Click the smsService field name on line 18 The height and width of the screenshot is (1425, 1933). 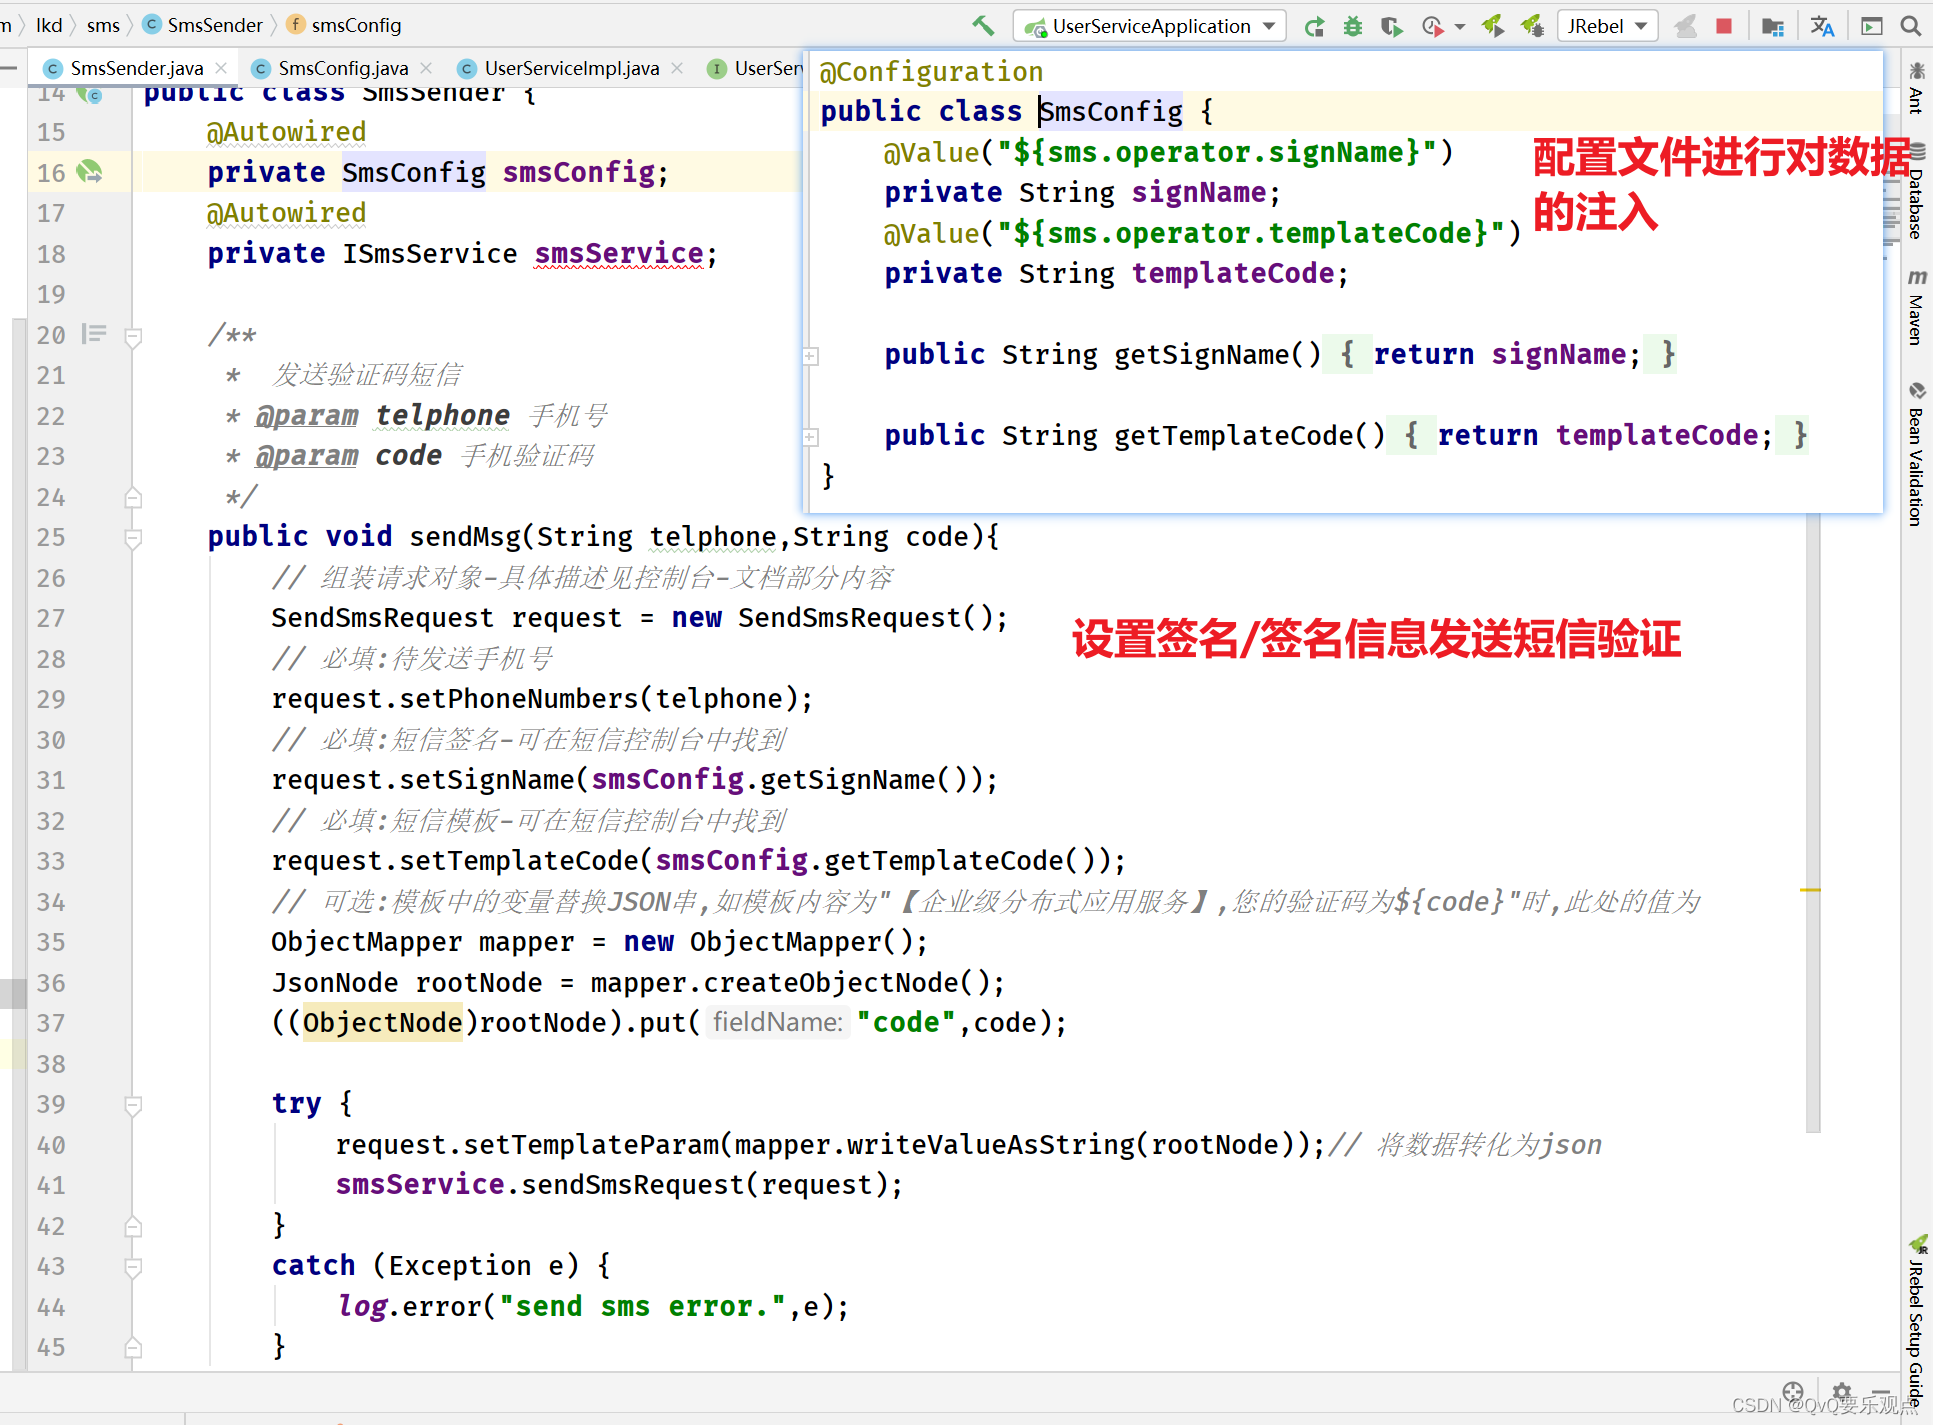tap(619, 253)
